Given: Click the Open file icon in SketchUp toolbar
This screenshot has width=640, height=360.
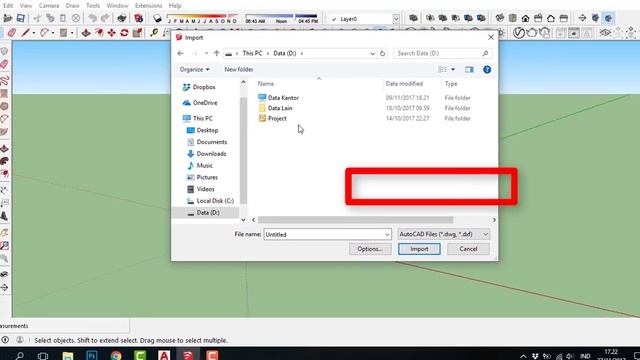Looking at the screenshot, I should pyautogui.click(x=7, y=18).
